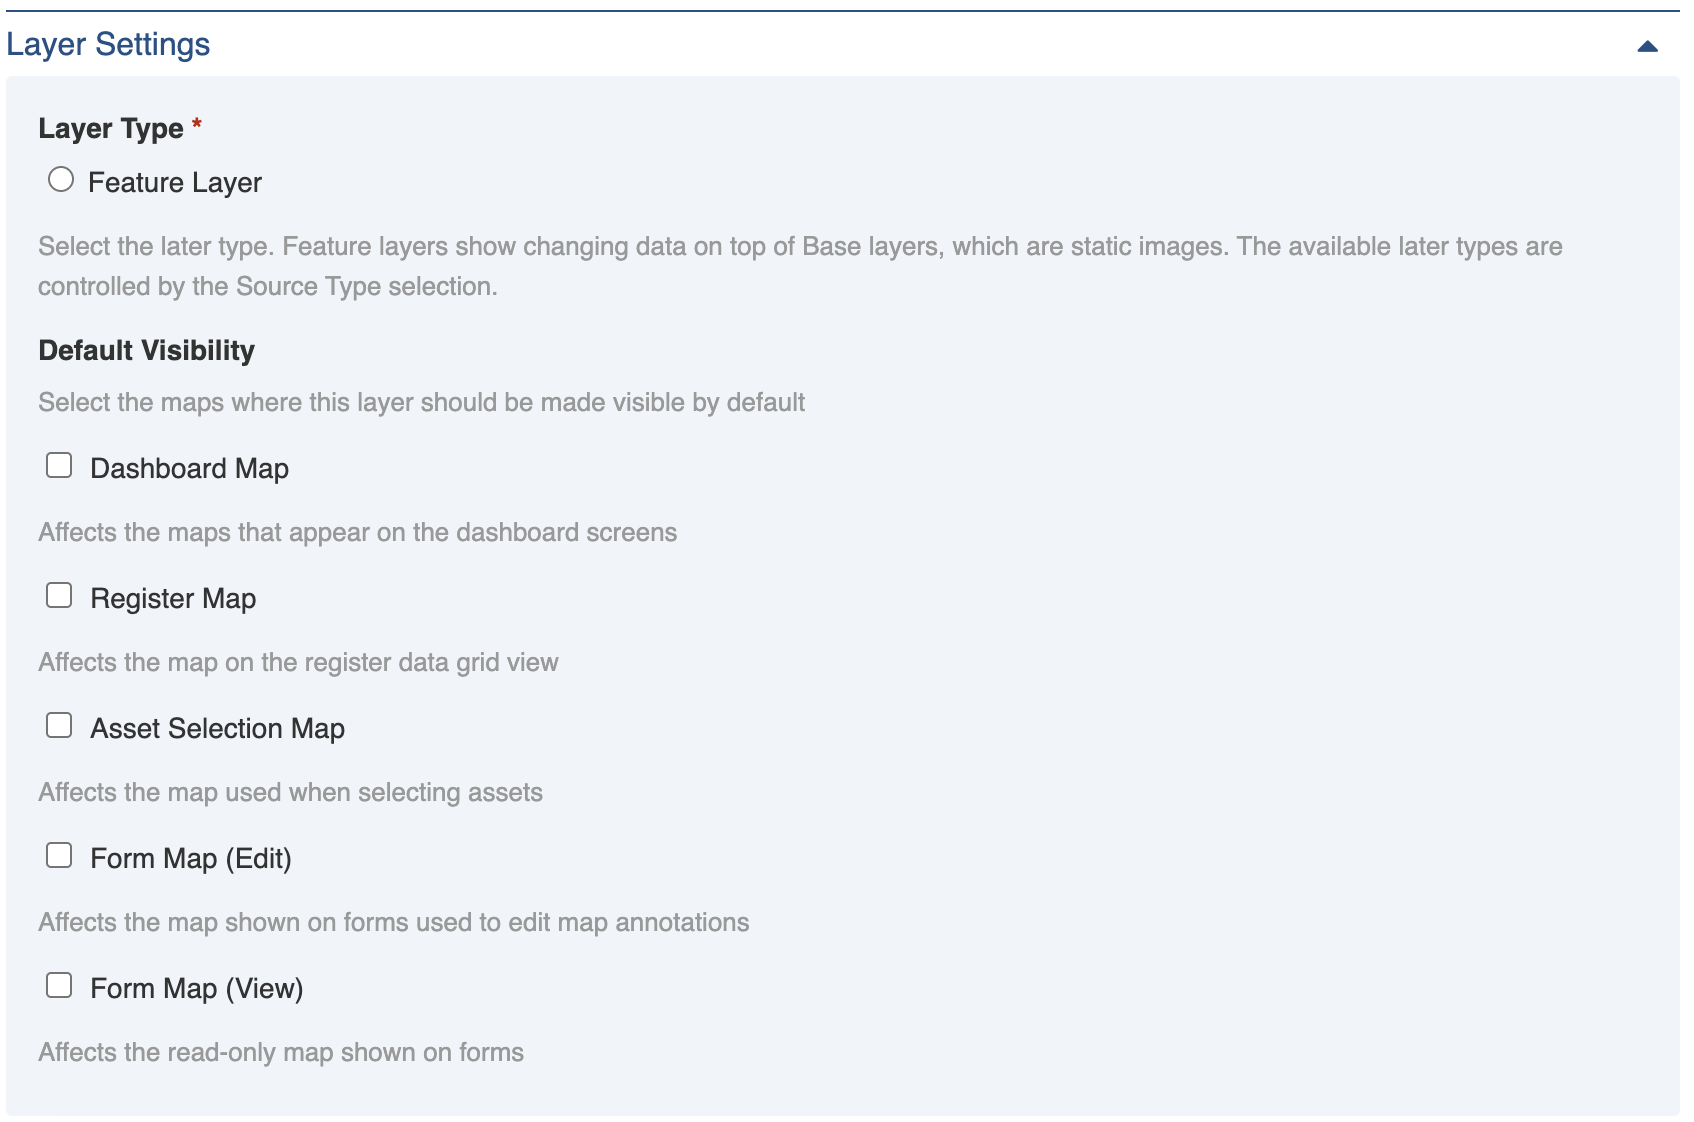Click the Layer Type heading
This screenshot has width=1694, height=1122.
click(x=110, y=127)
